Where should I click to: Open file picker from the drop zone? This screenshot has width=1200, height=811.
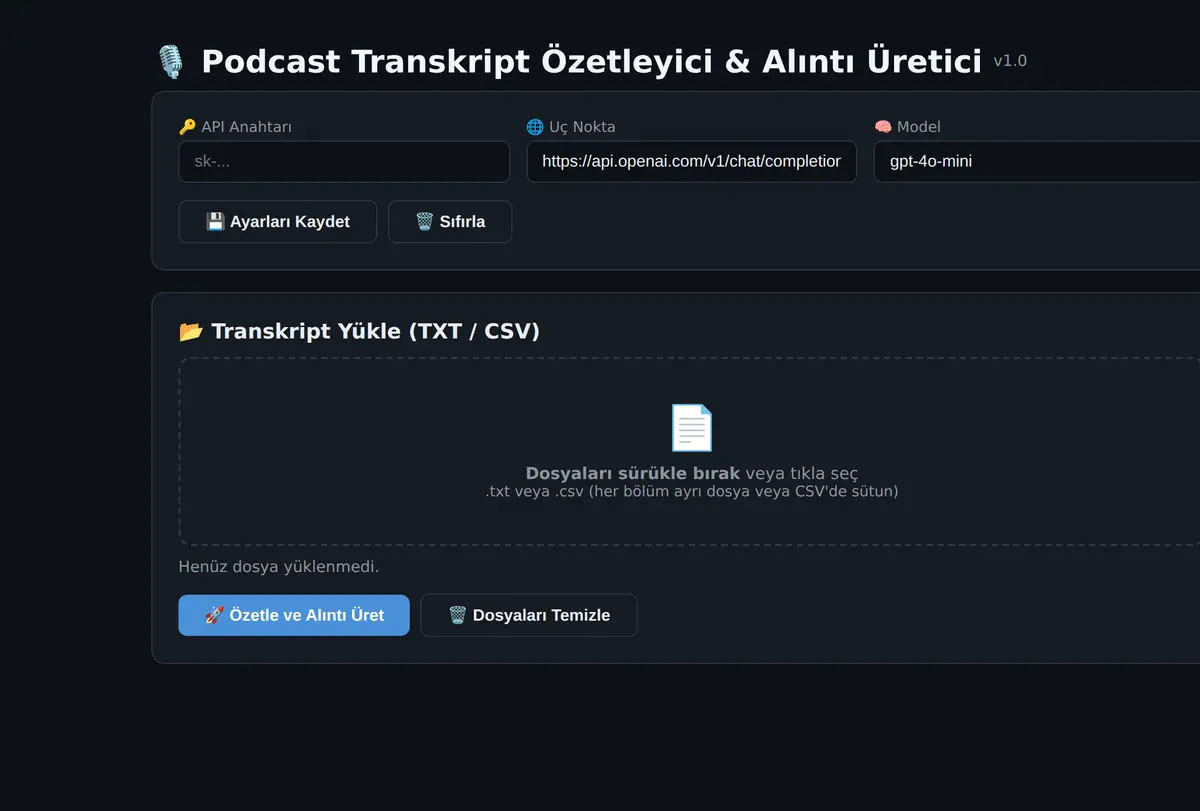(x=691, y=451)
